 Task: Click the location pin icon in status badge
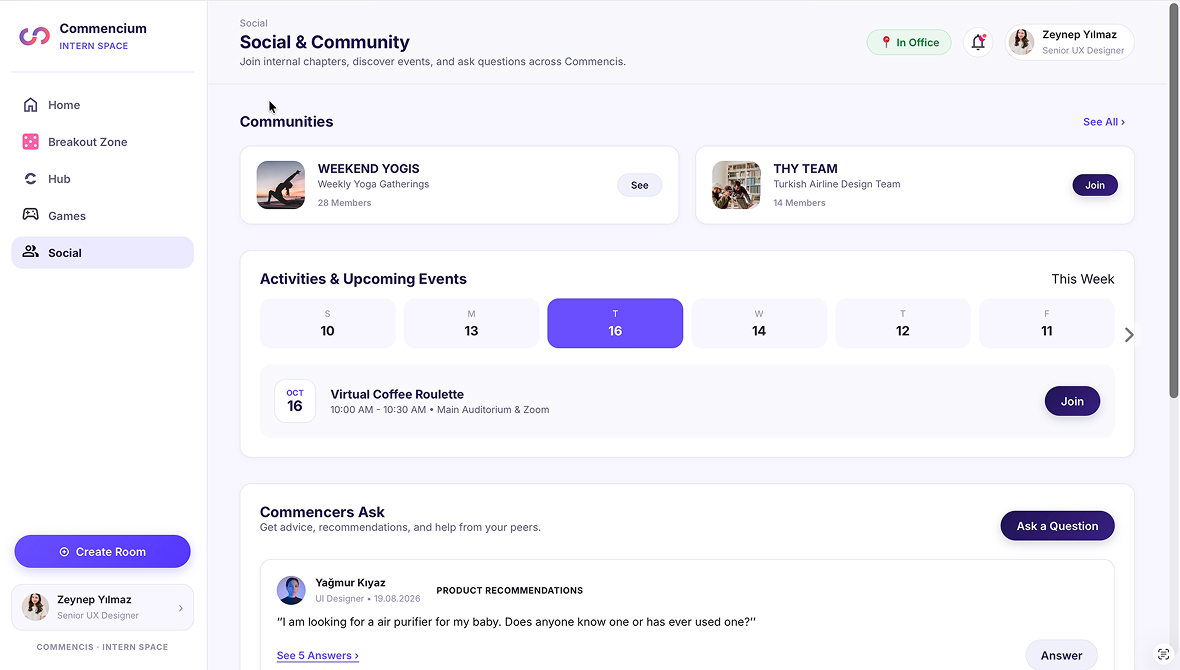tap(886, 42)
